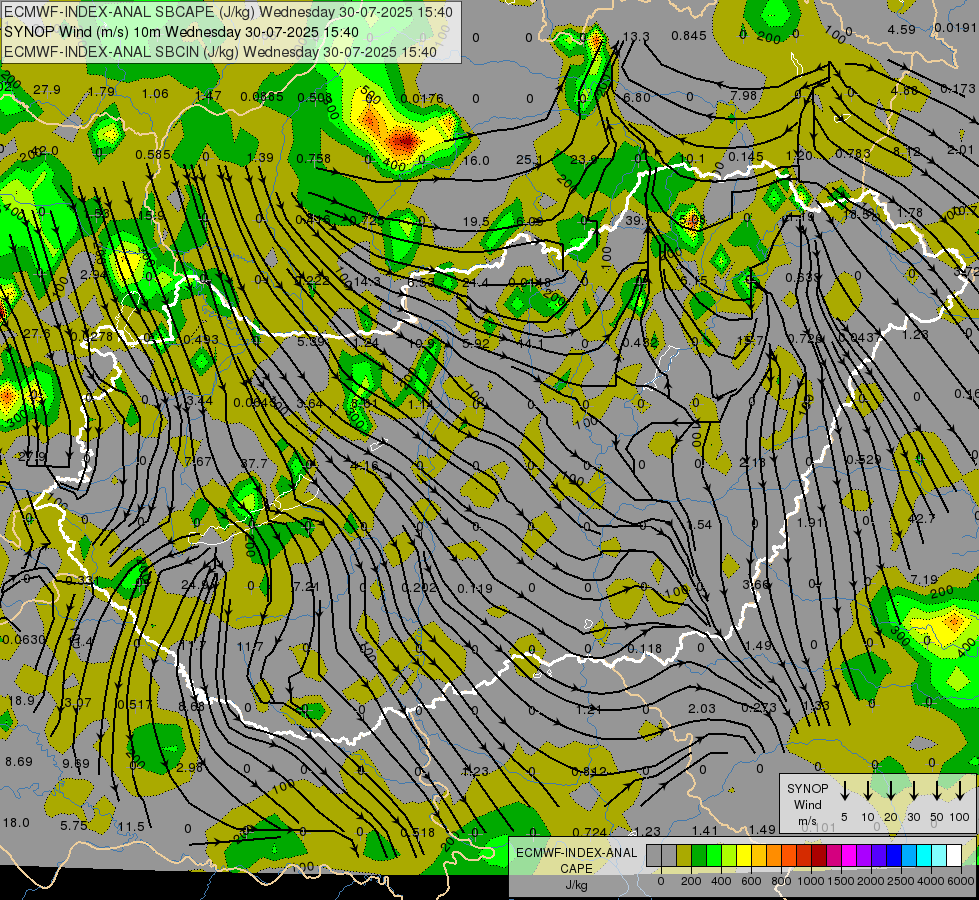Click the 3.66 value on the map
The width and height of the screenshot is (979, 900).
756,585
